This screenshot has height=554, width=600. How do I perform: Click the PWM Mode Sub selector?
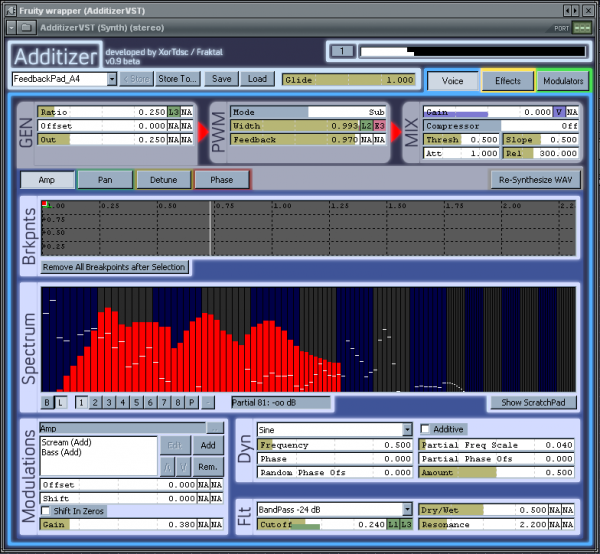pos(308,112)
